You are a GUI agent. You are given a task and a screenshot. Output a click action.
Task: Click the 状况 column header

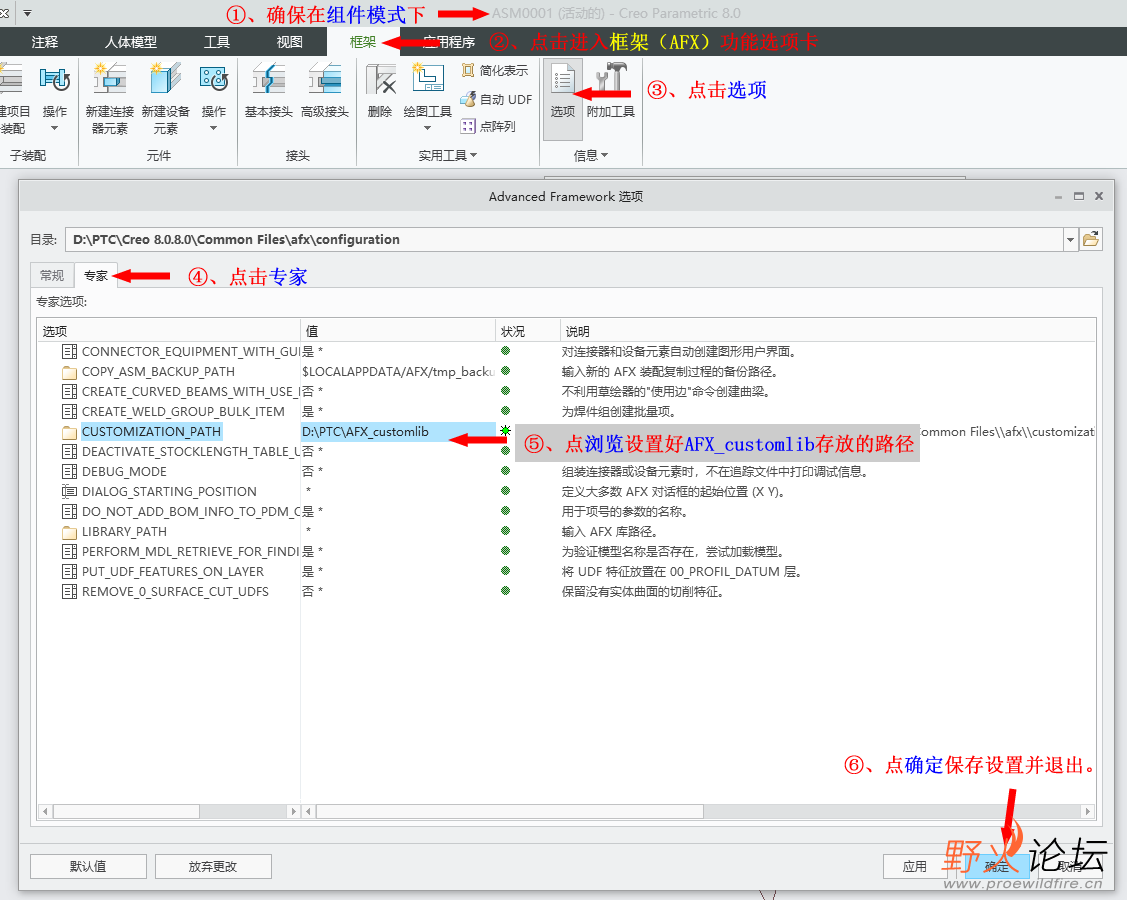pyautogui.click(x=528, y=331)
